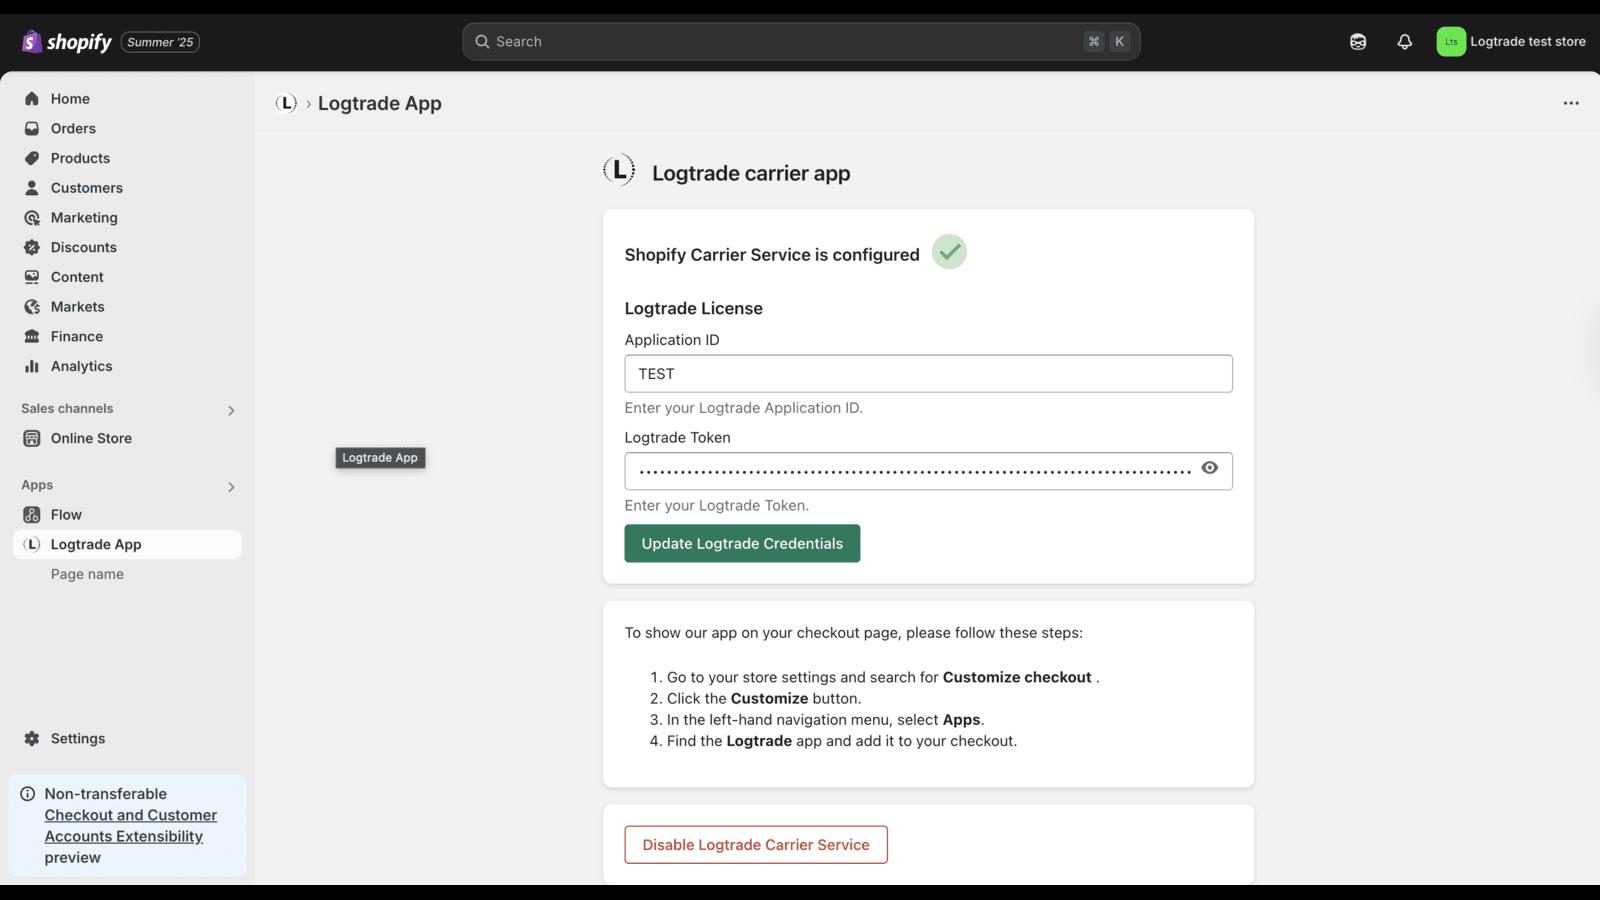Click the Products tag icon
Screen dimensions: 1600x900
coord(32,158)
